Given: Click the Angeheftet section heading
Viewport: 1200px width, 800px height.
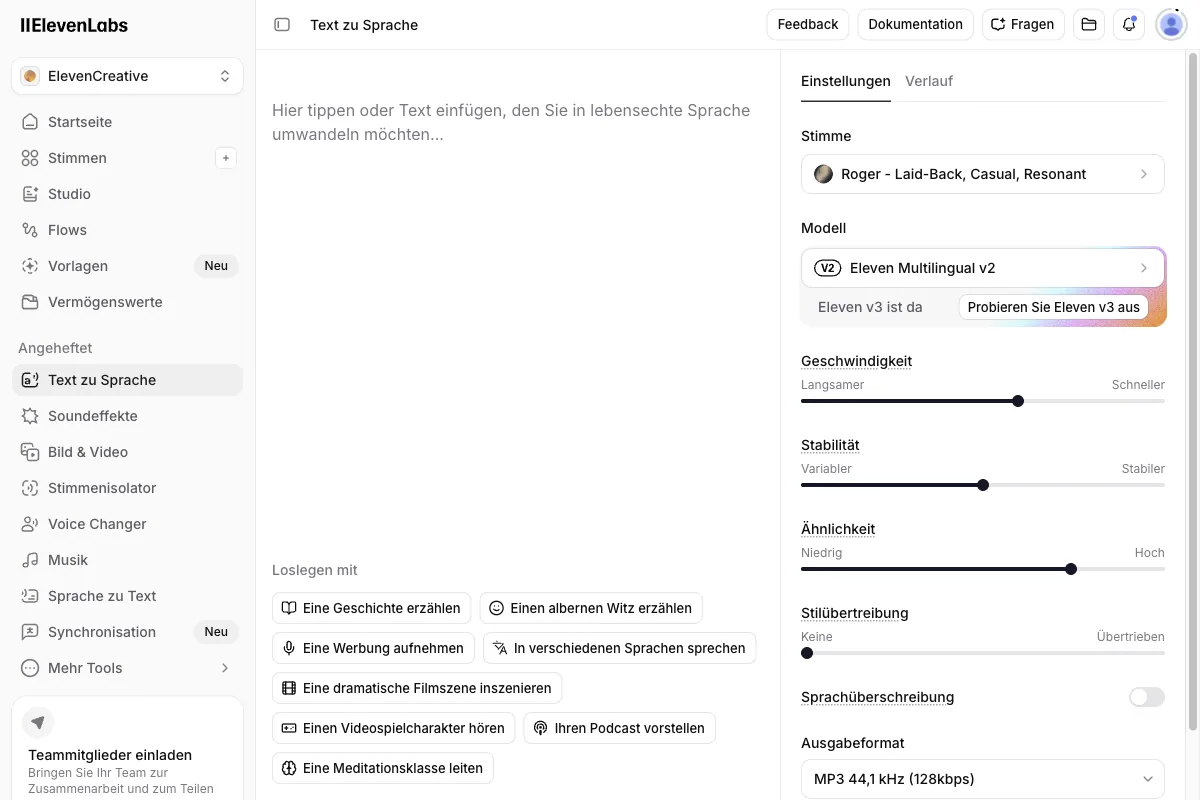Looking at the screenshot, I should 55,348.
